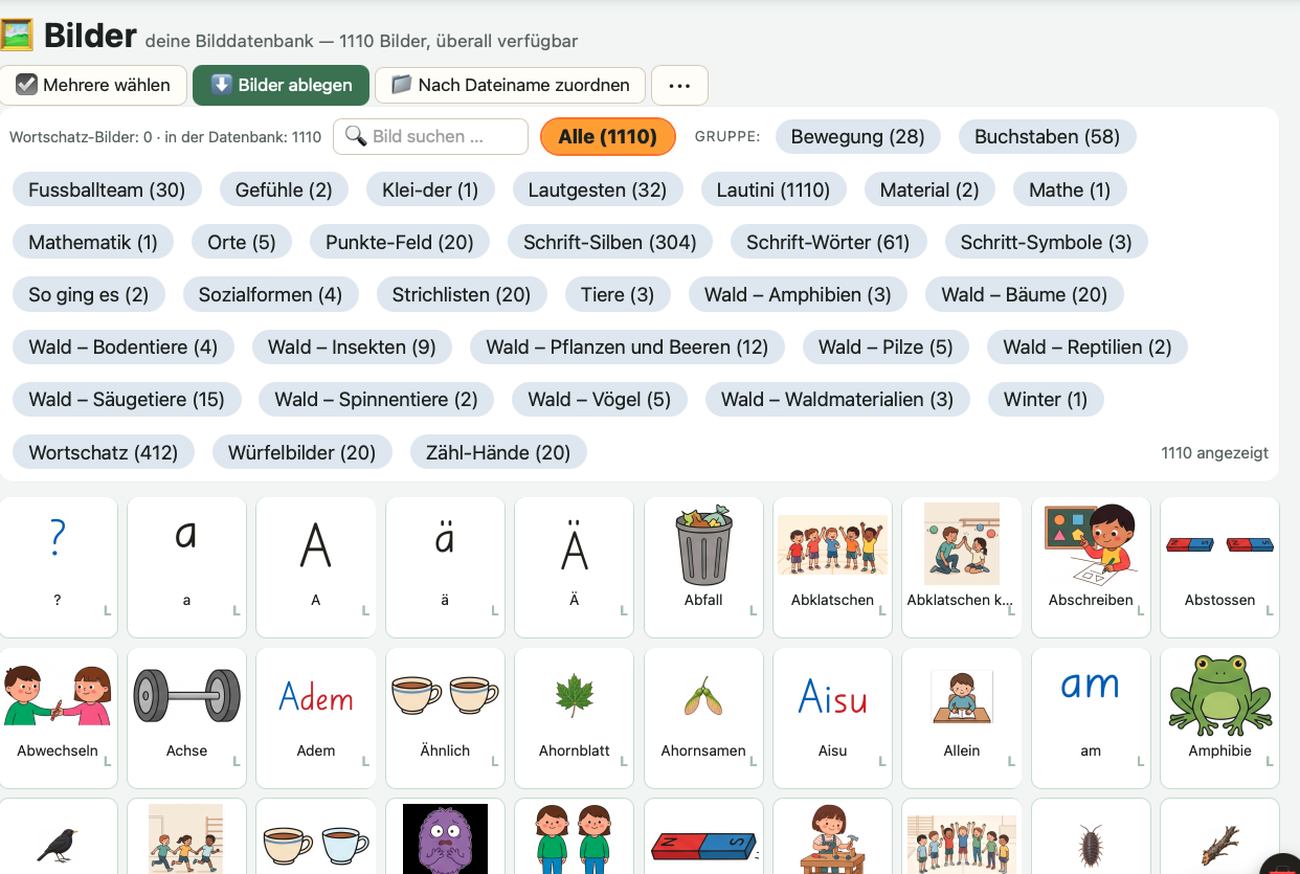Viewport: 1300px width, 874px height.
Task: Select the Aisu word card
Action: click(832, 718)
